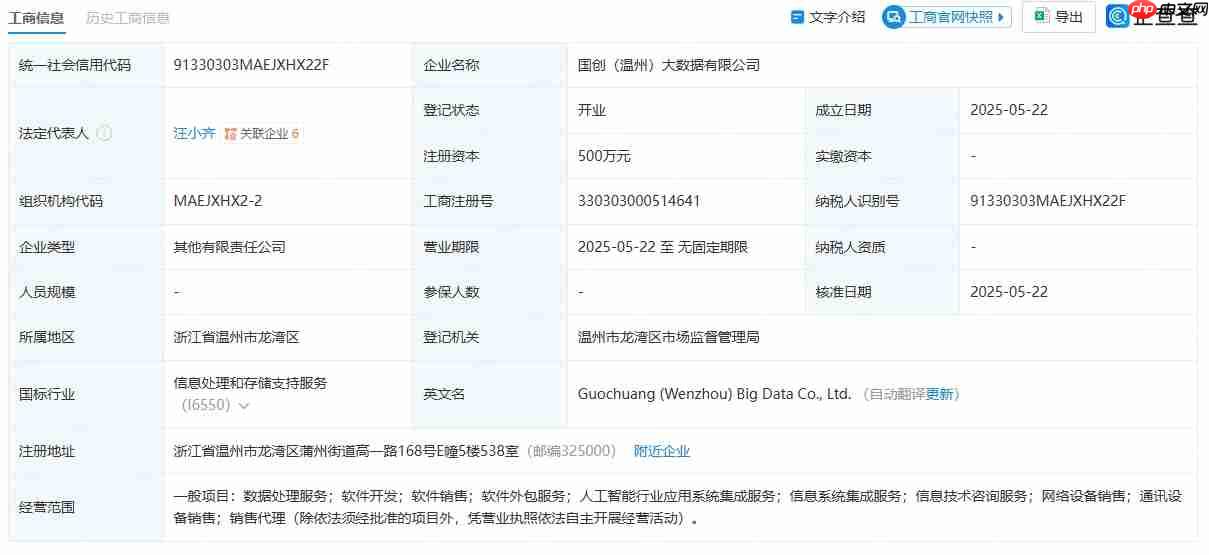Select credit code 91330303MAEJXHX22F in first row

click(x=251, y=65)
